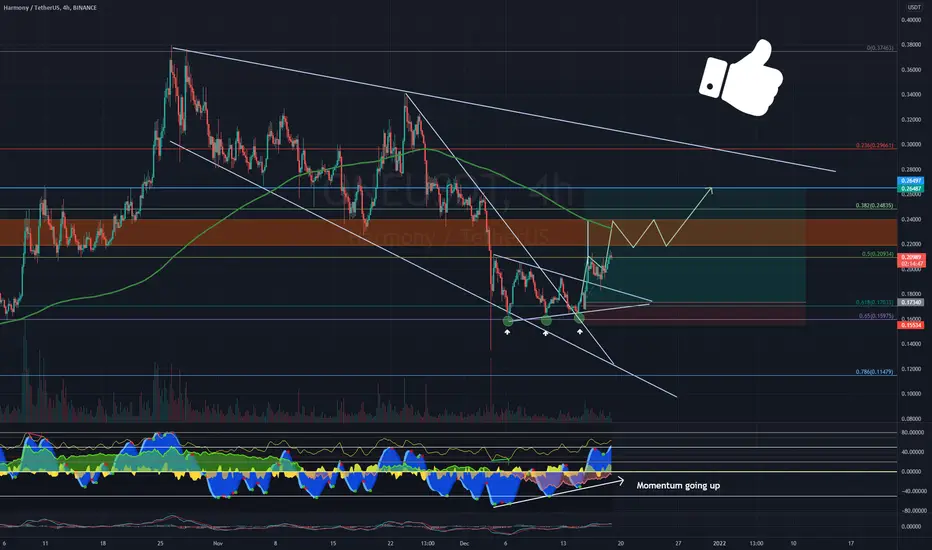
Task: Click the '25' date on the time axis
Action: (160, 543)
